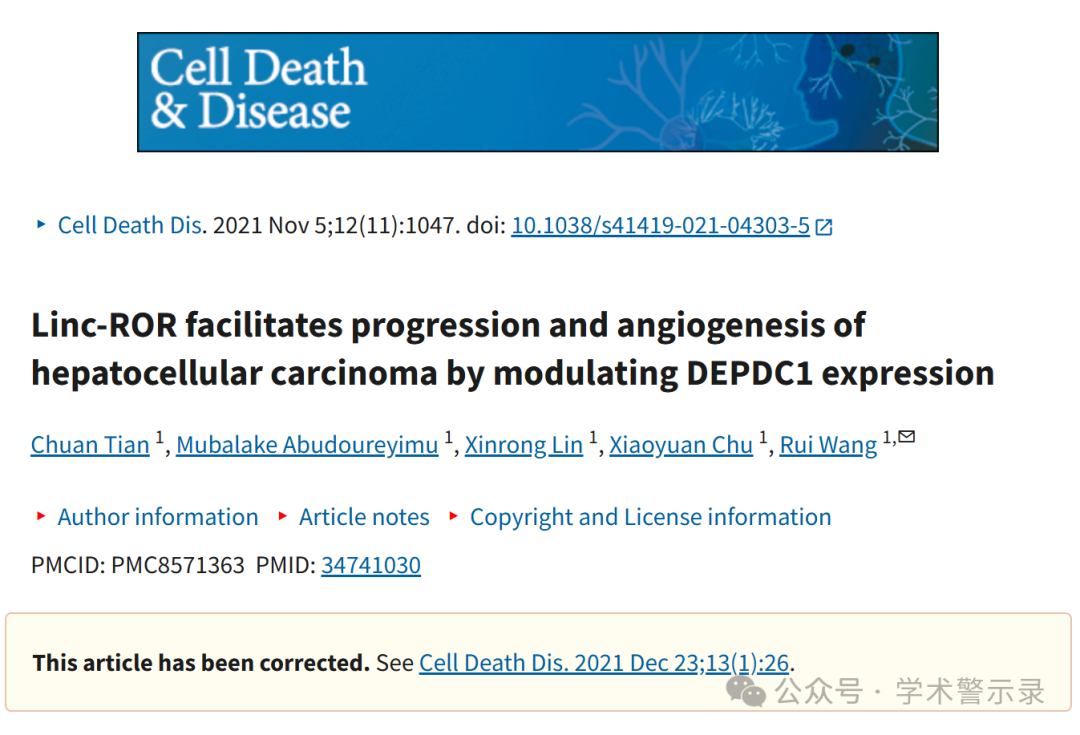Open author Chuan Tian's link

click(90, 445)
